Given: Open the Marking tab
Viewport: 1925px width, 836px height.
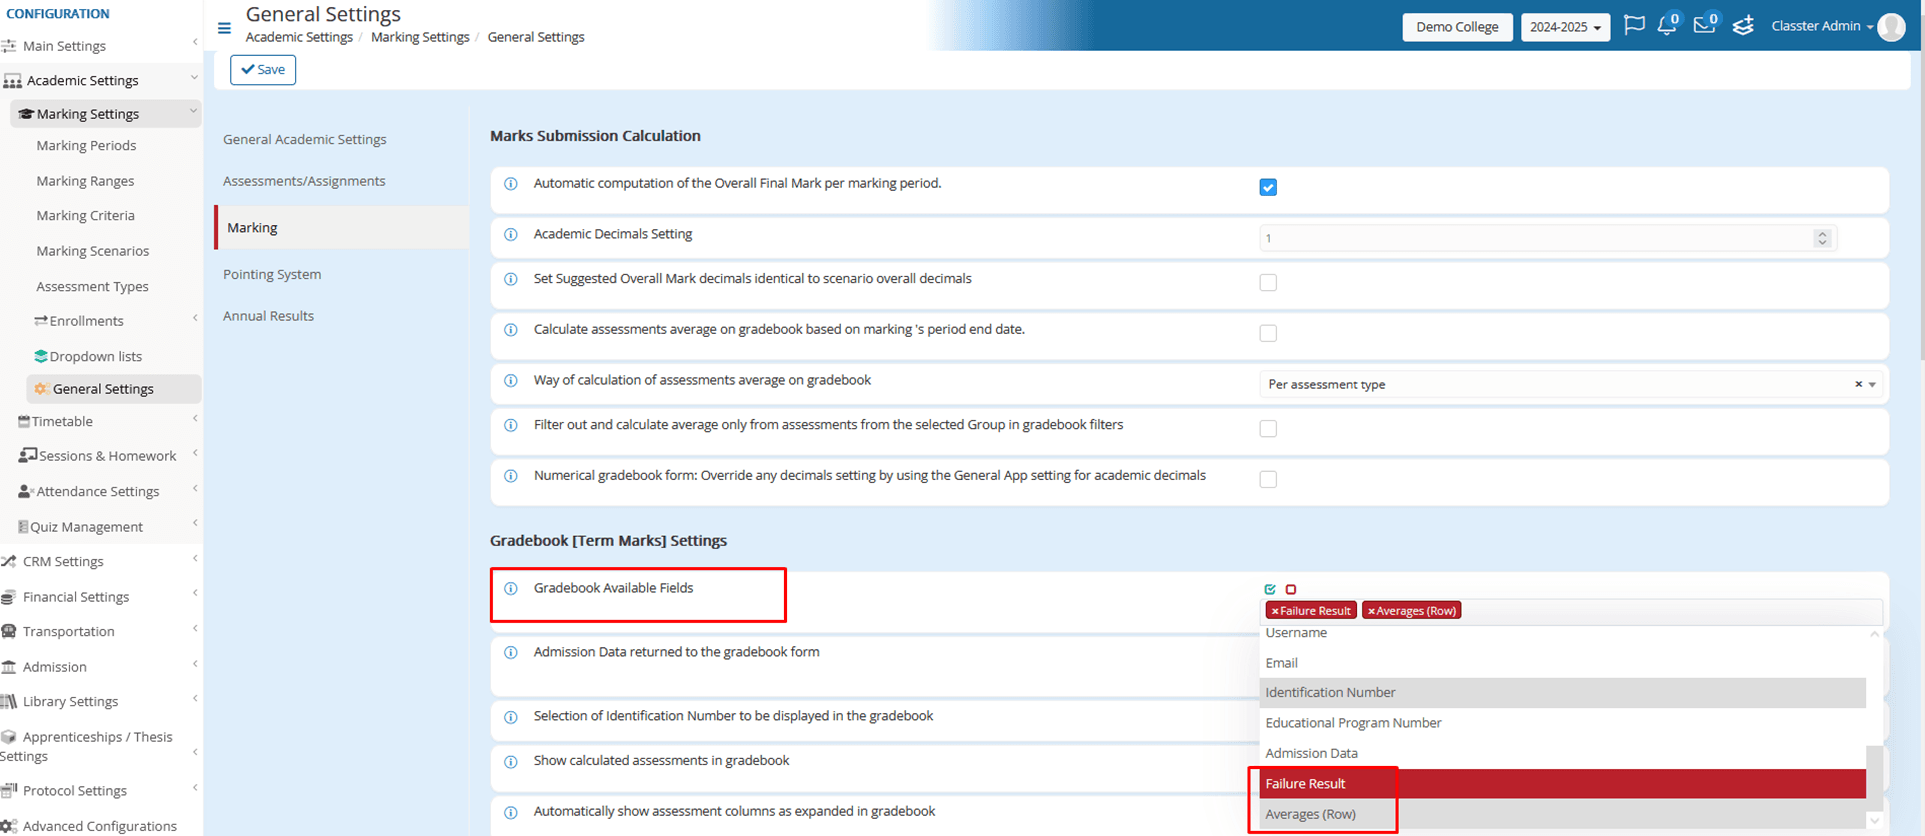Looking at the screenshot, I should 341,228.
